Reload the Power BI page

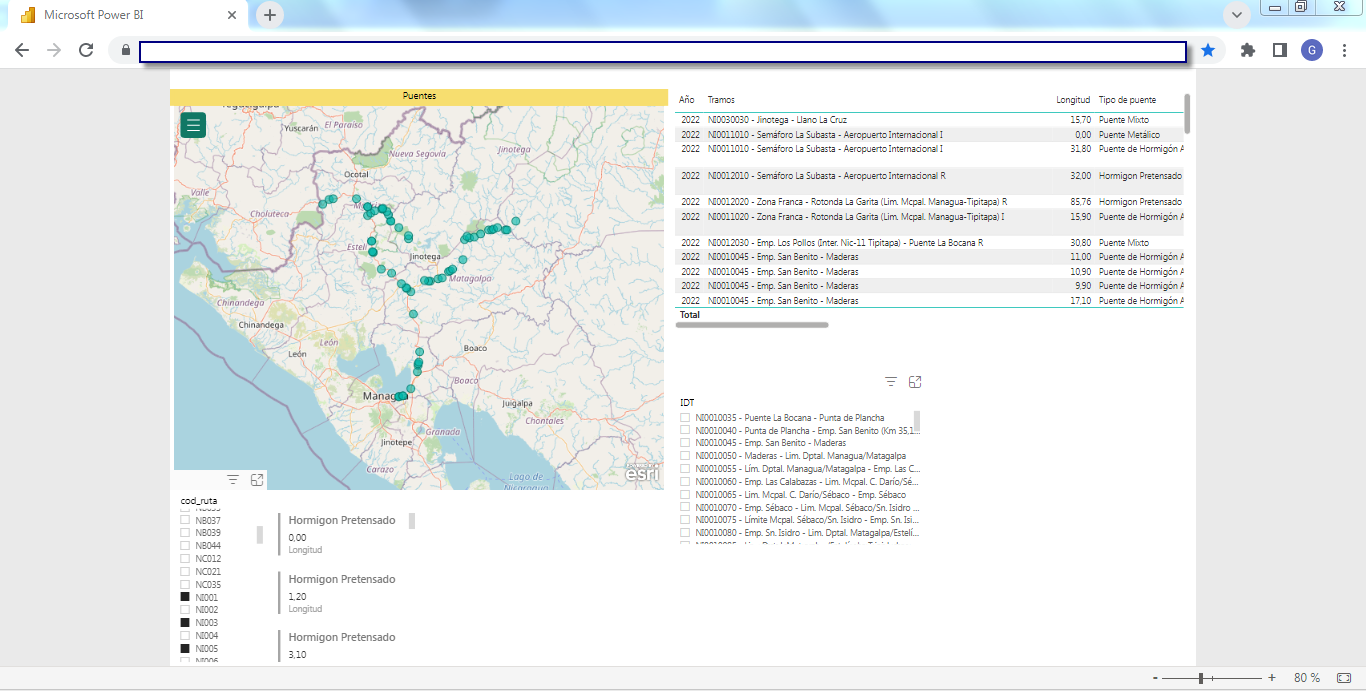click(86, 50)
